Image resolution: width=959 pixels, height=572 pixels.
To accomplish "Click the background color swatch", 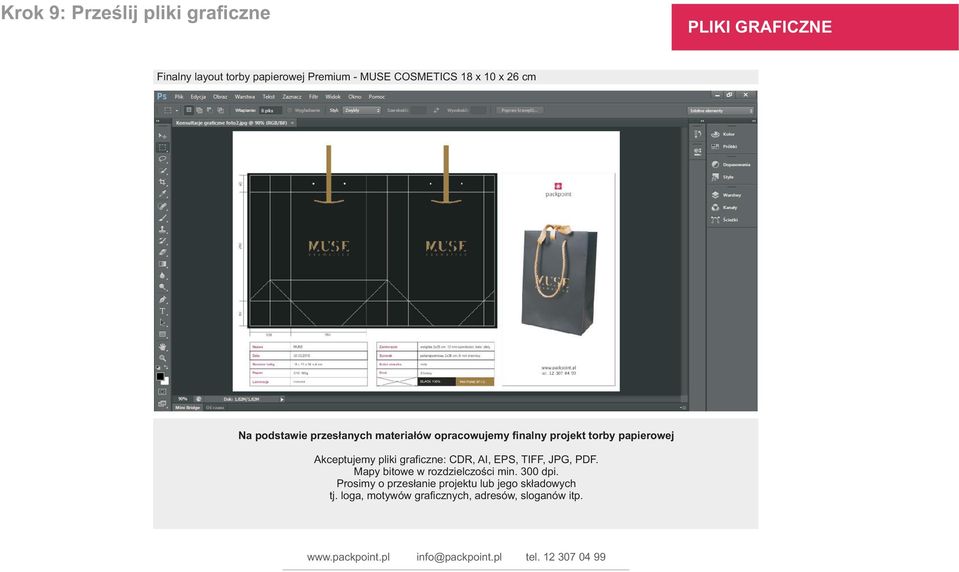I will click(166, 381).
